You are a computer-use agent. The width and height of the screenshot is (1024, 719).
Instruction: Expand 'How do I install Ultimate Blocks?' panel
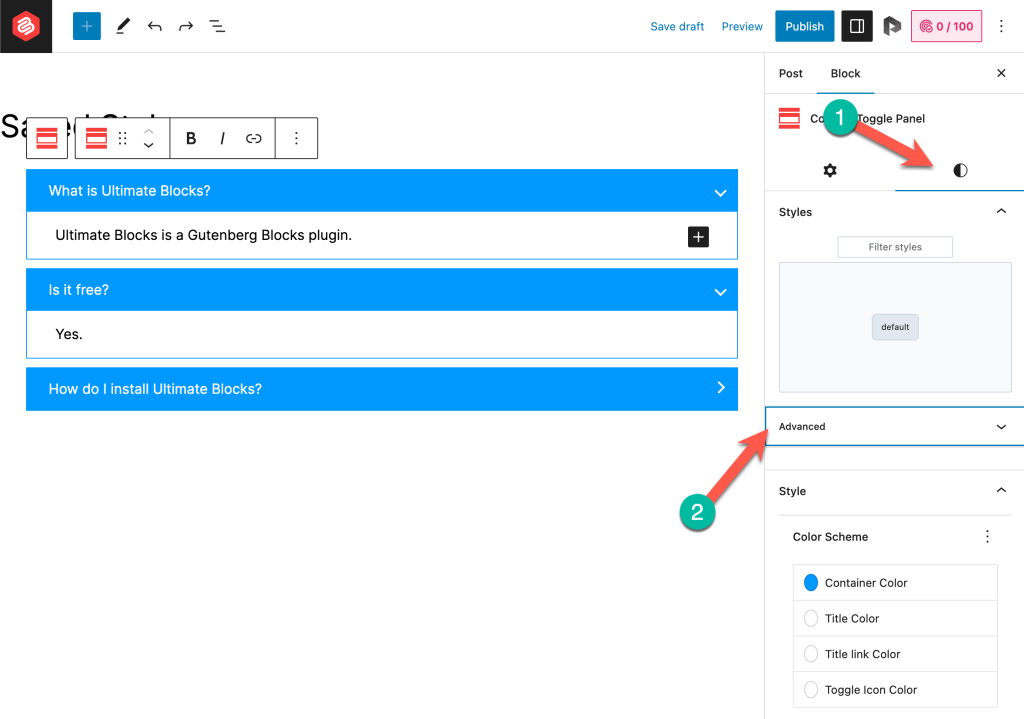pos(720,387)
